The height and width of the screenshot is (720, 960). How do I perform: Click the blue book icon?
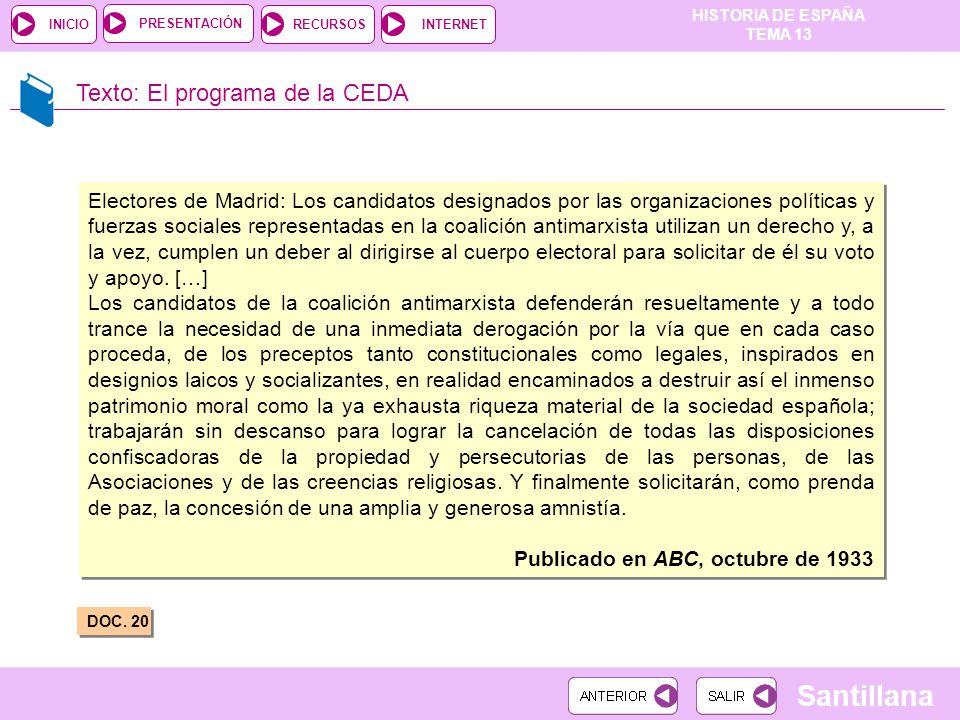coord(37,99)
